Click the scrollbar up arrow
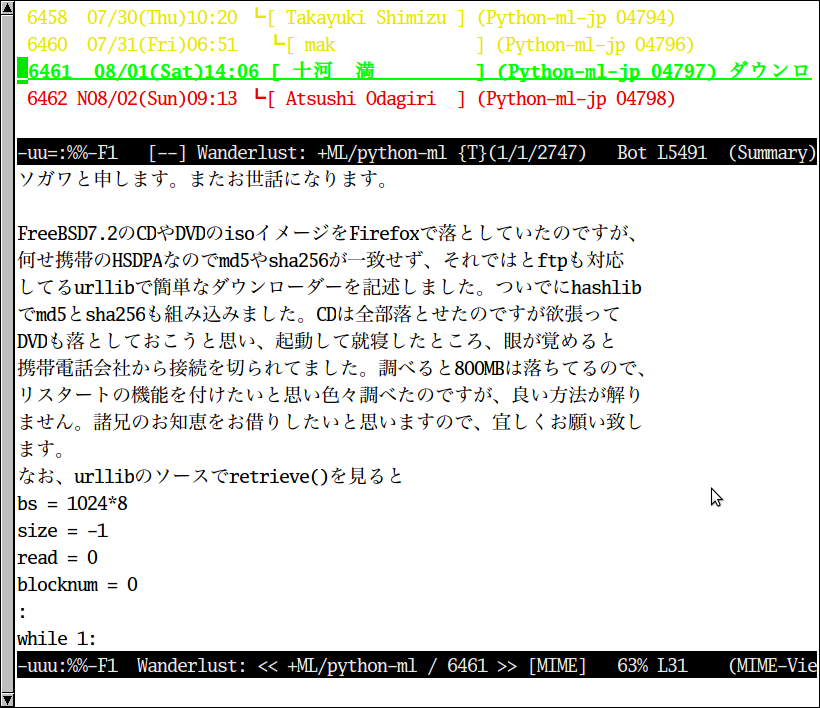The width and height of the screenshot is (820, 708). (7, 8)
